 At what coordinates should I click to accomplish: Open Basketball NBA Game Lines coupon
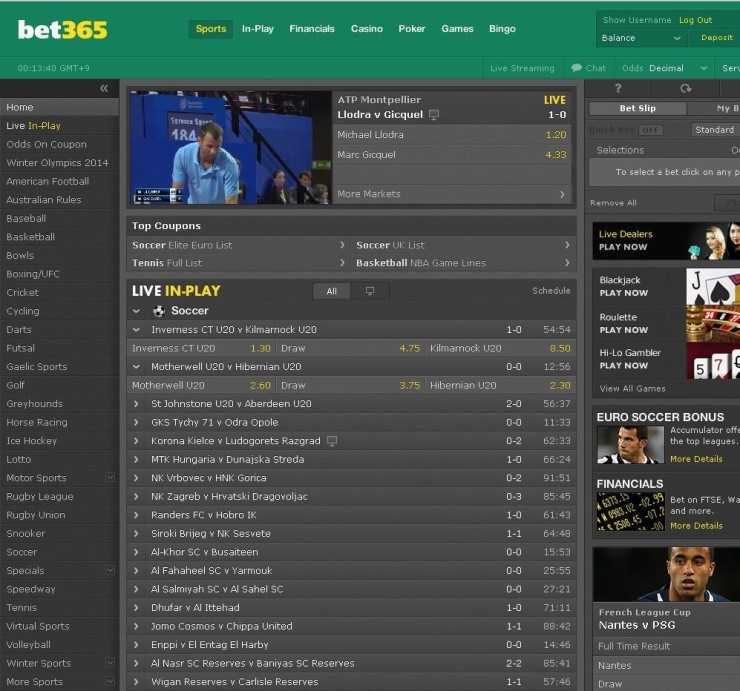pyautogui.click(x=463, y=263)
